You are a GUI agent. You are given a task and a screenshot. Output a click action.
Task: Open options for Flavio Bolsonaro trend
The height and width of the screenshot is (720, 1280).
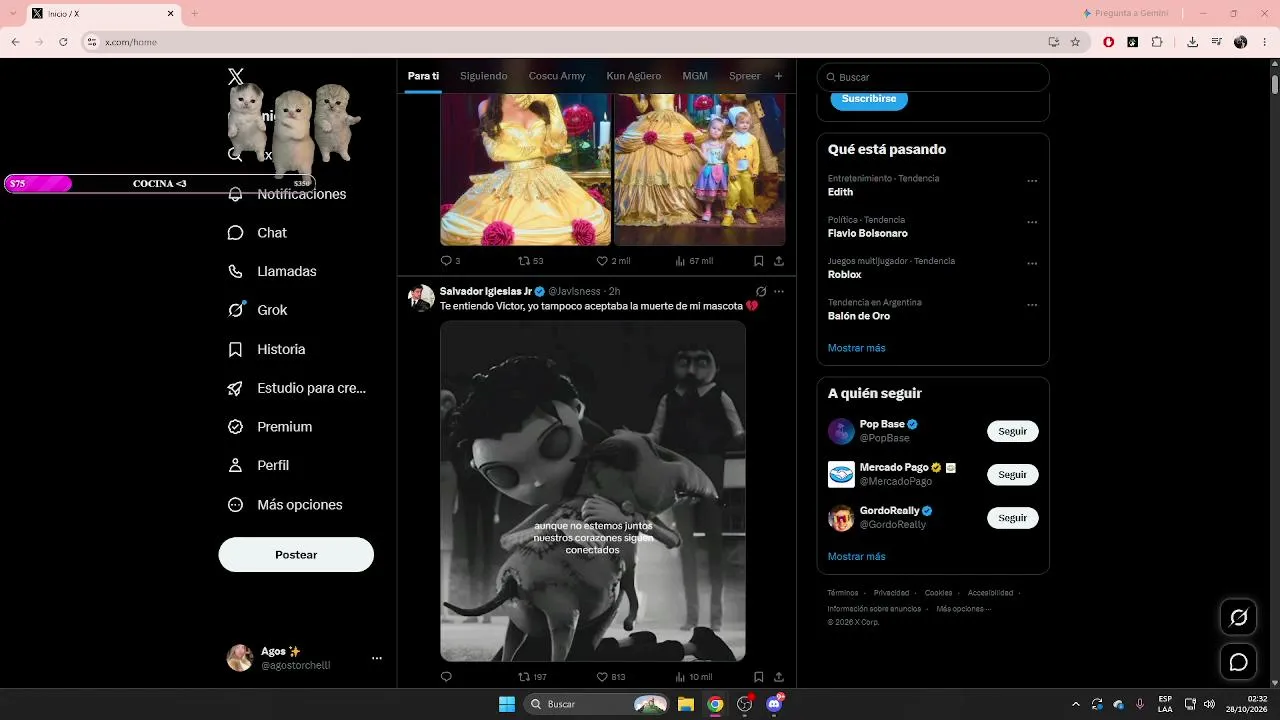pos(1032,222)
